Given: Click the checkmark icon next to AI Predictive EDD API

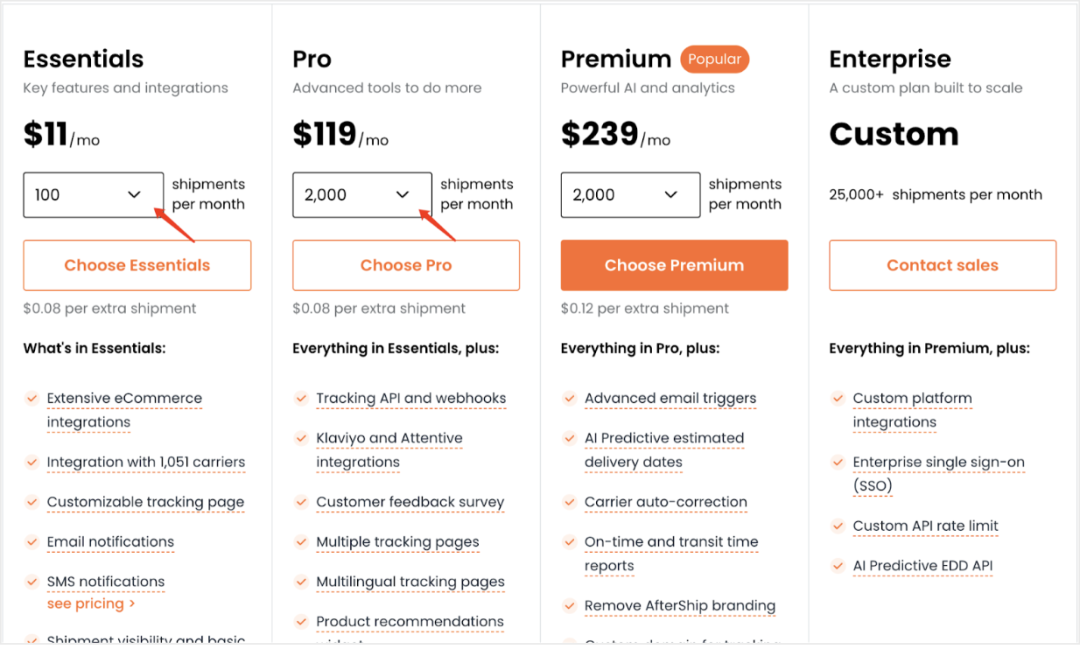Looking at the screenshot, I should tap(838, 566).
